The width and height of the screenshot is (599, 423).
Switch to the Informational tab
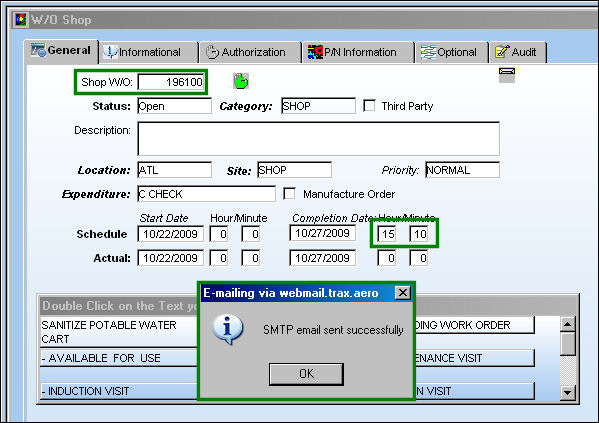click(x=149, y=52)
